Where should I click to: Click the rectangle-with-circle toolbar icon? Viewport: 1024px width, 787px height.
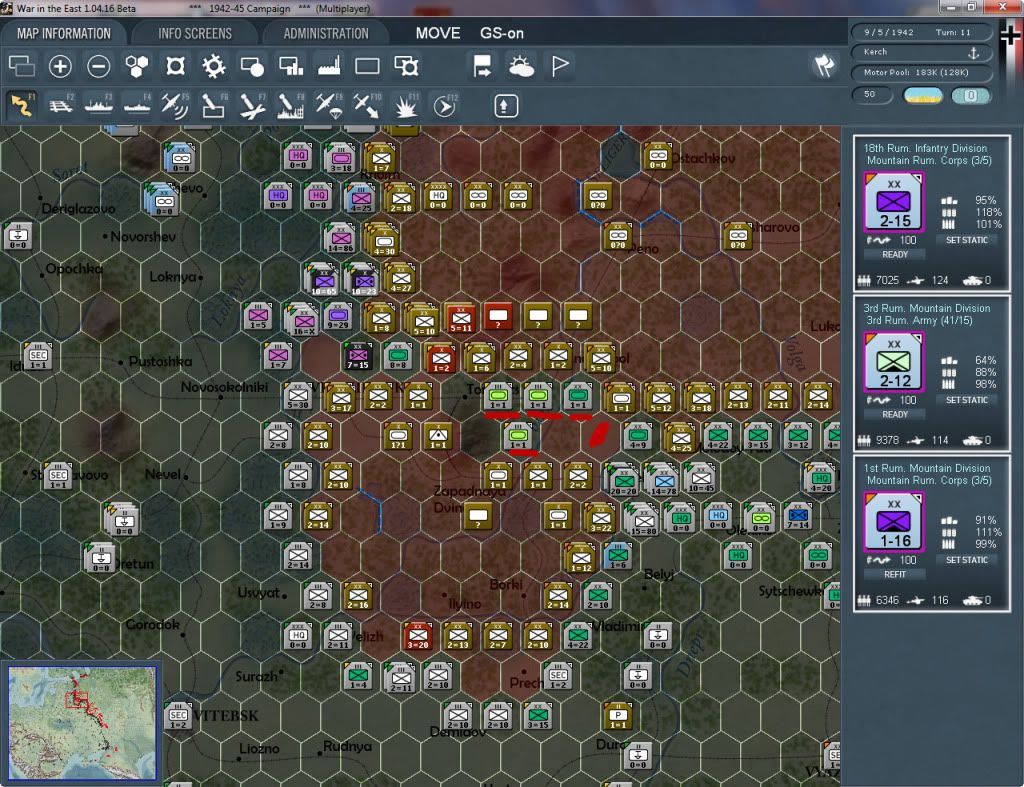click(x=252, y=66)
